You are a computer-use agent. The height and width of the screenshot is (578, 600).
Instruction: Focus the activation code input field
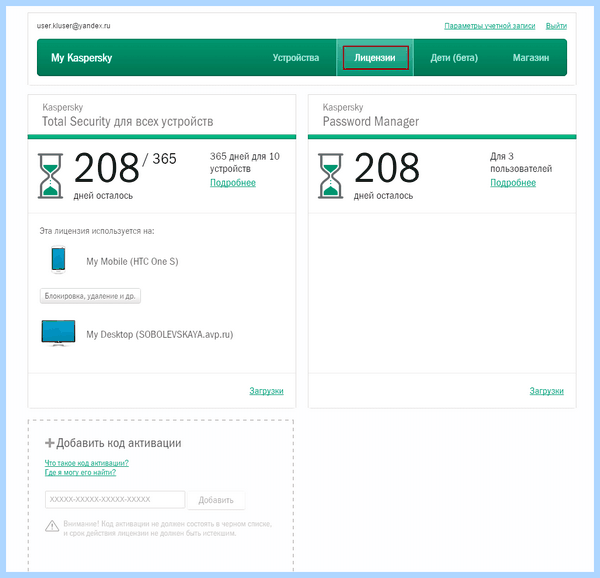point(115,500)
